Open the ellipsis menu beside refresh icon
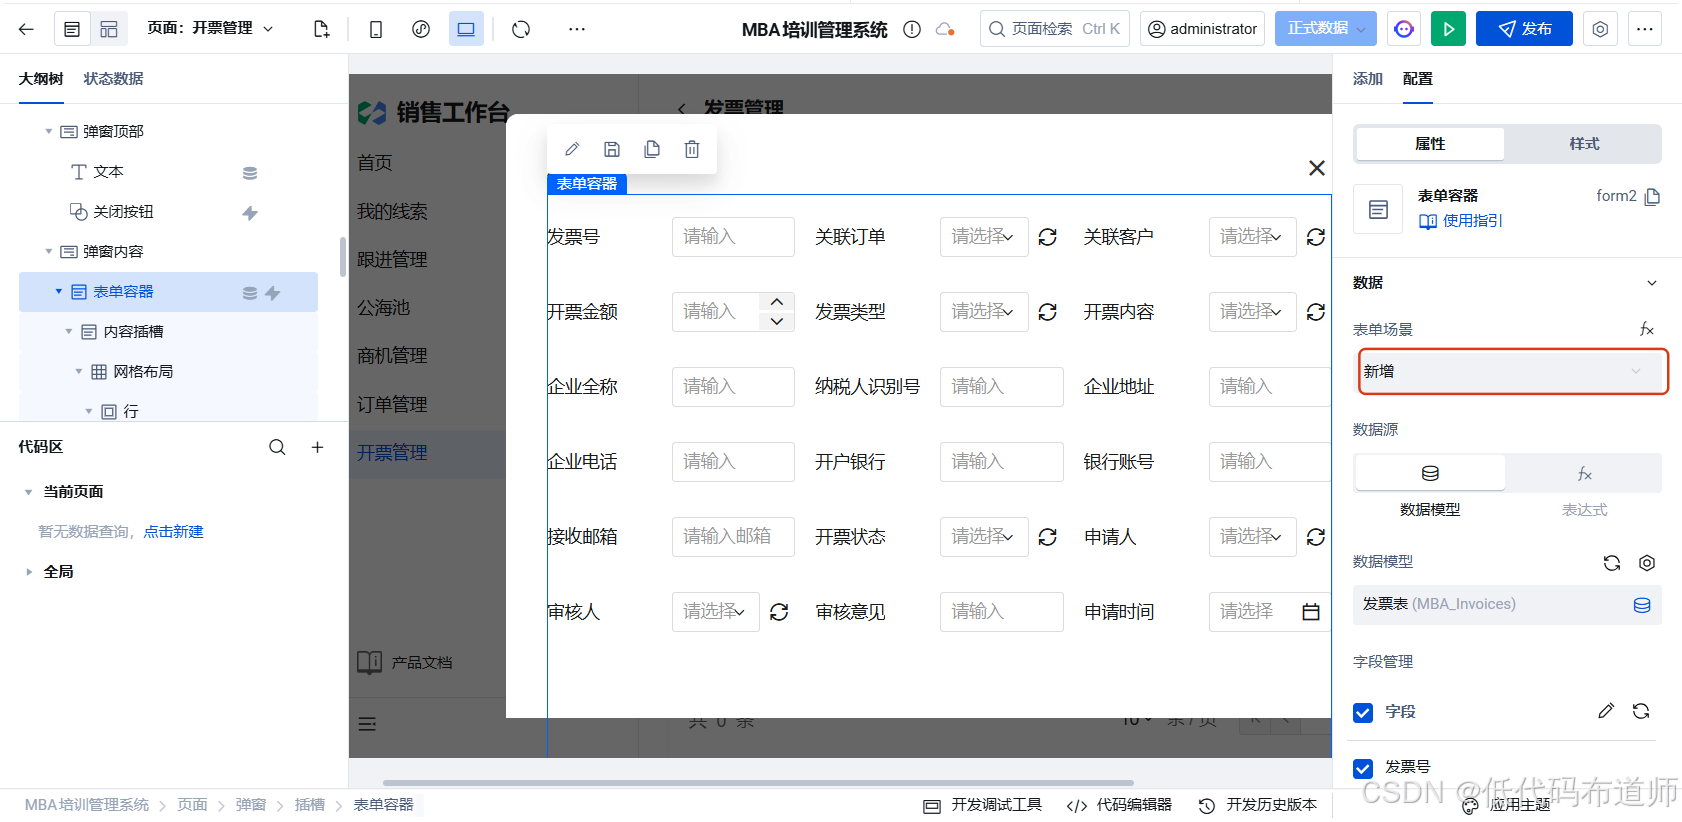 pyautogui.click(x=577, y=29)
